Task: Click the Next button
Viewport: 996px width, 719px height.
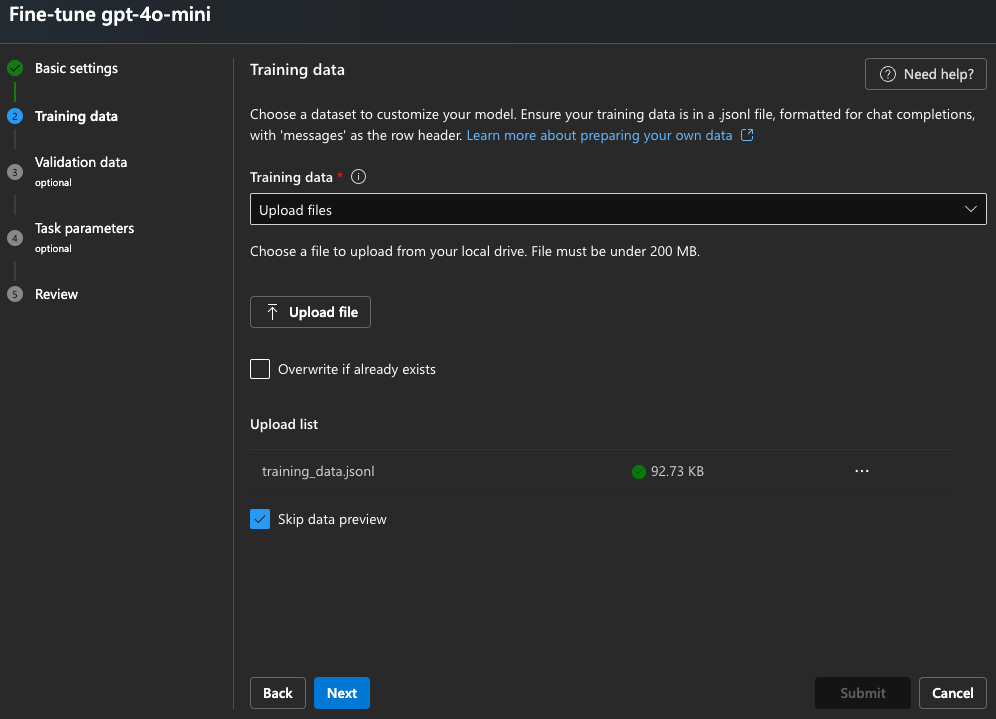Action: tap(342, 693)
